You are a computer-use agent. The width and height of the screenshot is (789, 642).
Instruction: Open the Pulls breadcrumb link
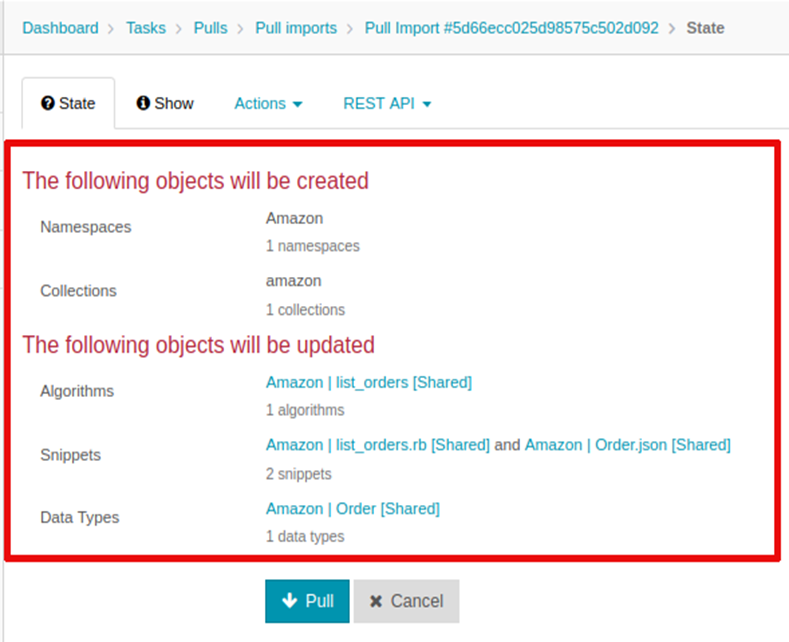tap(210, 28)
